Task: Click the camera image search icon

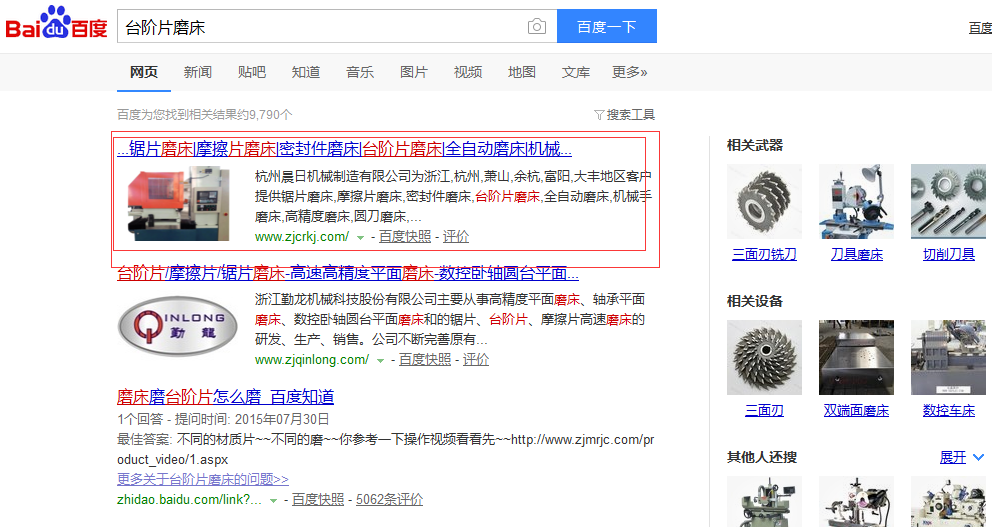Action: pos(537,27)
